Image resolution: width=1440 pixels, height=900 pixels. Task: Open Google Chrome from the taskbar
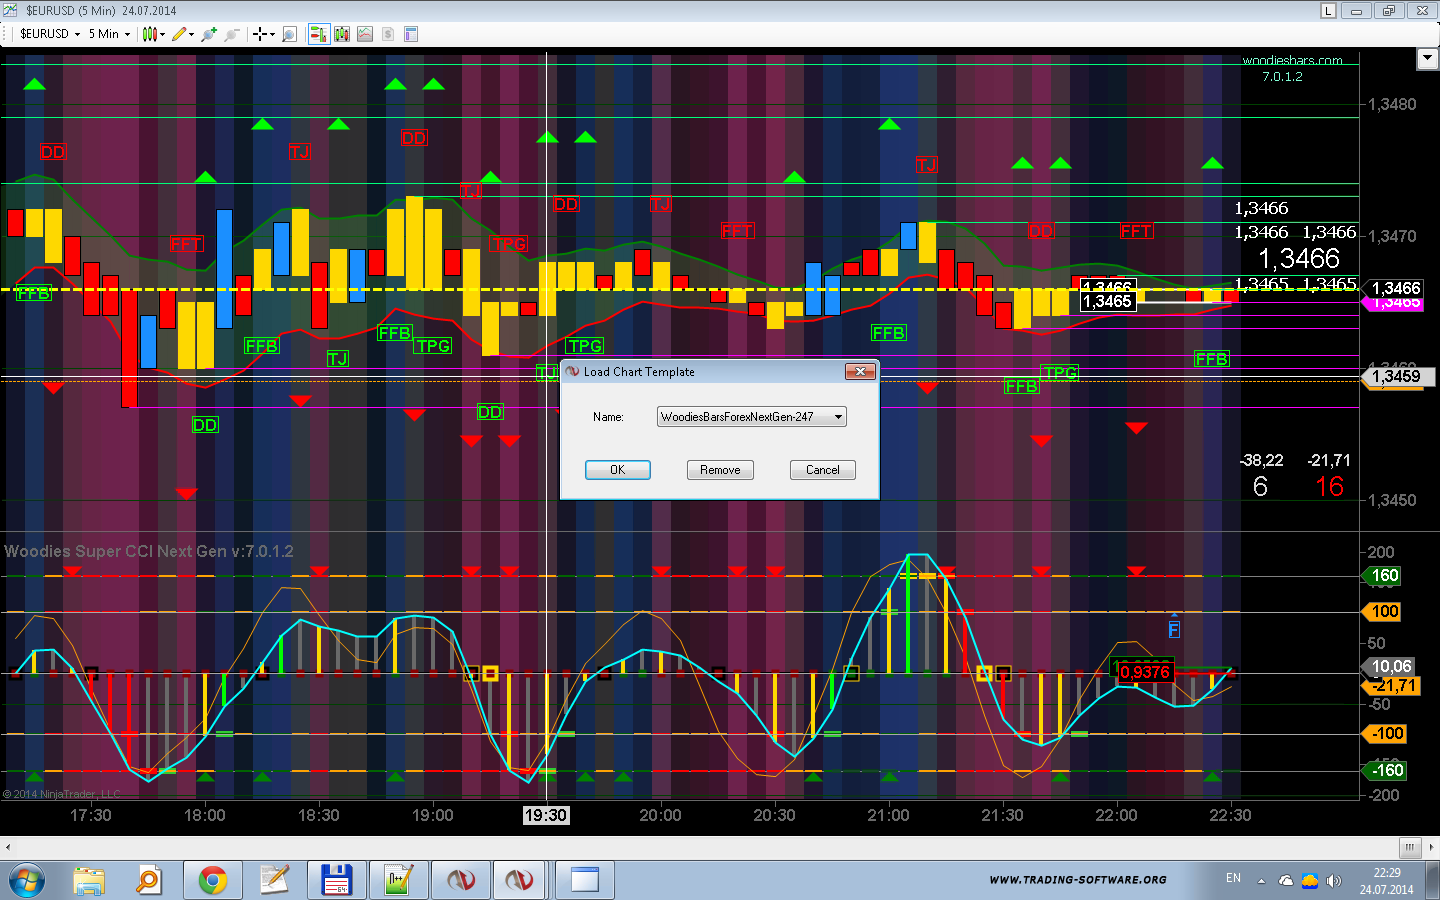[x=212, y=880]
